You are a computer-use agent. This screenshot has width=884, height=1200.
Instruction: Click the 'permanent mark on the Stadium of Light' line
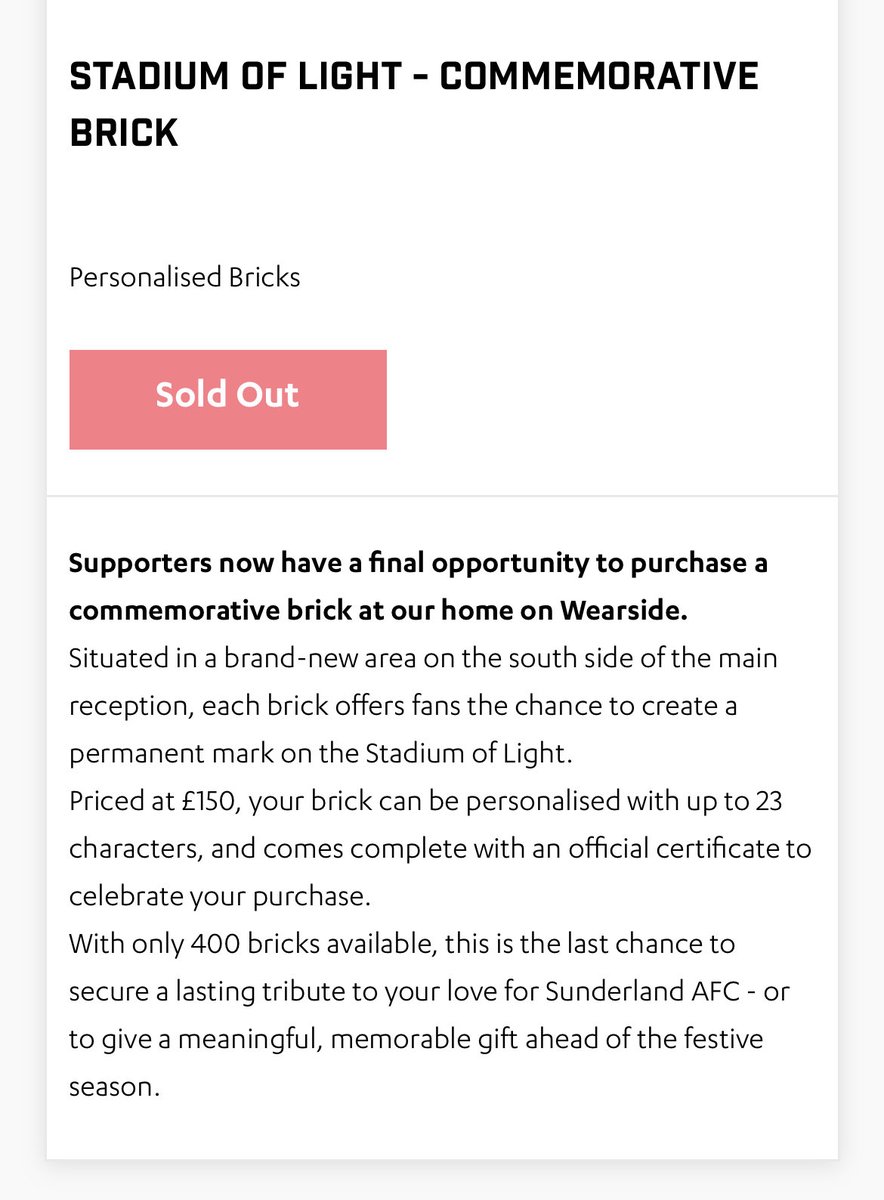[321, 754]
